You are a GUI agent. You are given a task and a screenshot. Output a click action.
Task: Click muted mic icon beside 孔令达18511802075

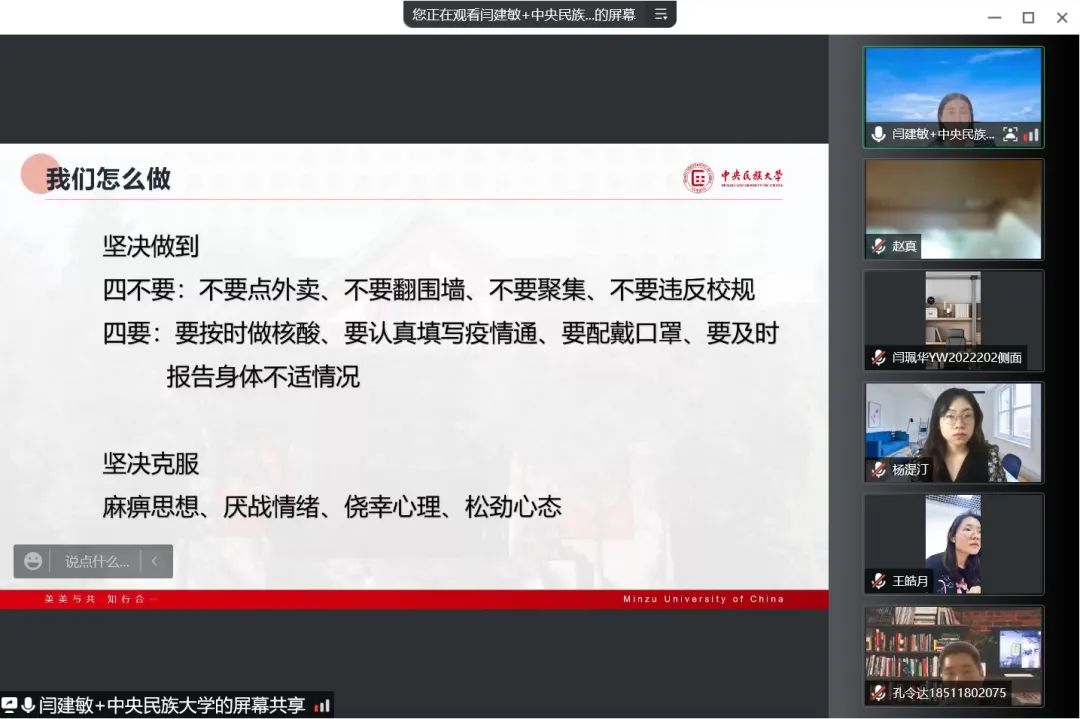tap(878, 693)
